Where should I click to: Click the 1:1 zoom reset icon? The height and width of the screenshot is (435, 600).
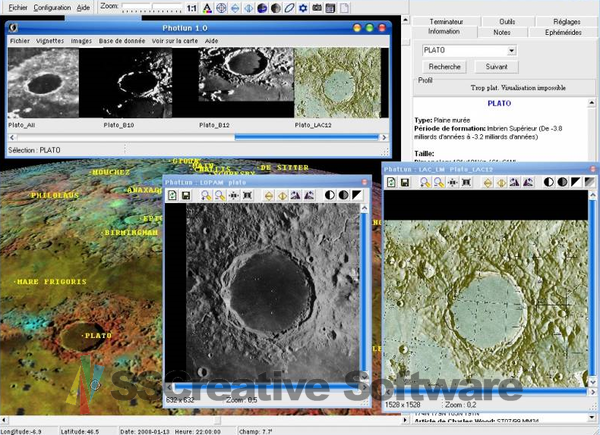pos(191,7)
